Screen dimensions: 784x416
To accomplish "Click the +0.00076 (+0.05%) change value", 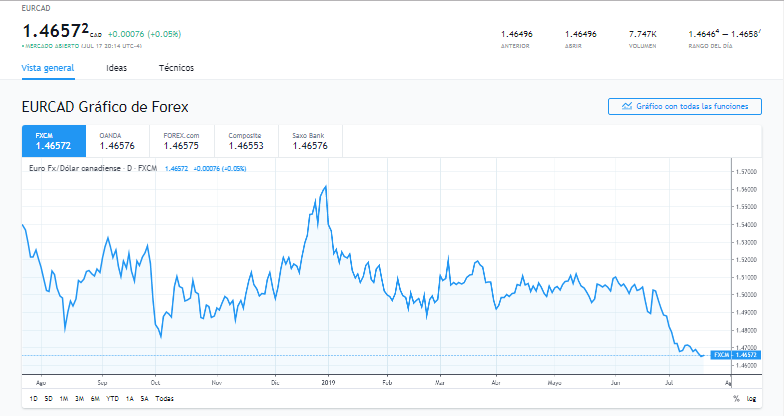I will pos(144,34).
